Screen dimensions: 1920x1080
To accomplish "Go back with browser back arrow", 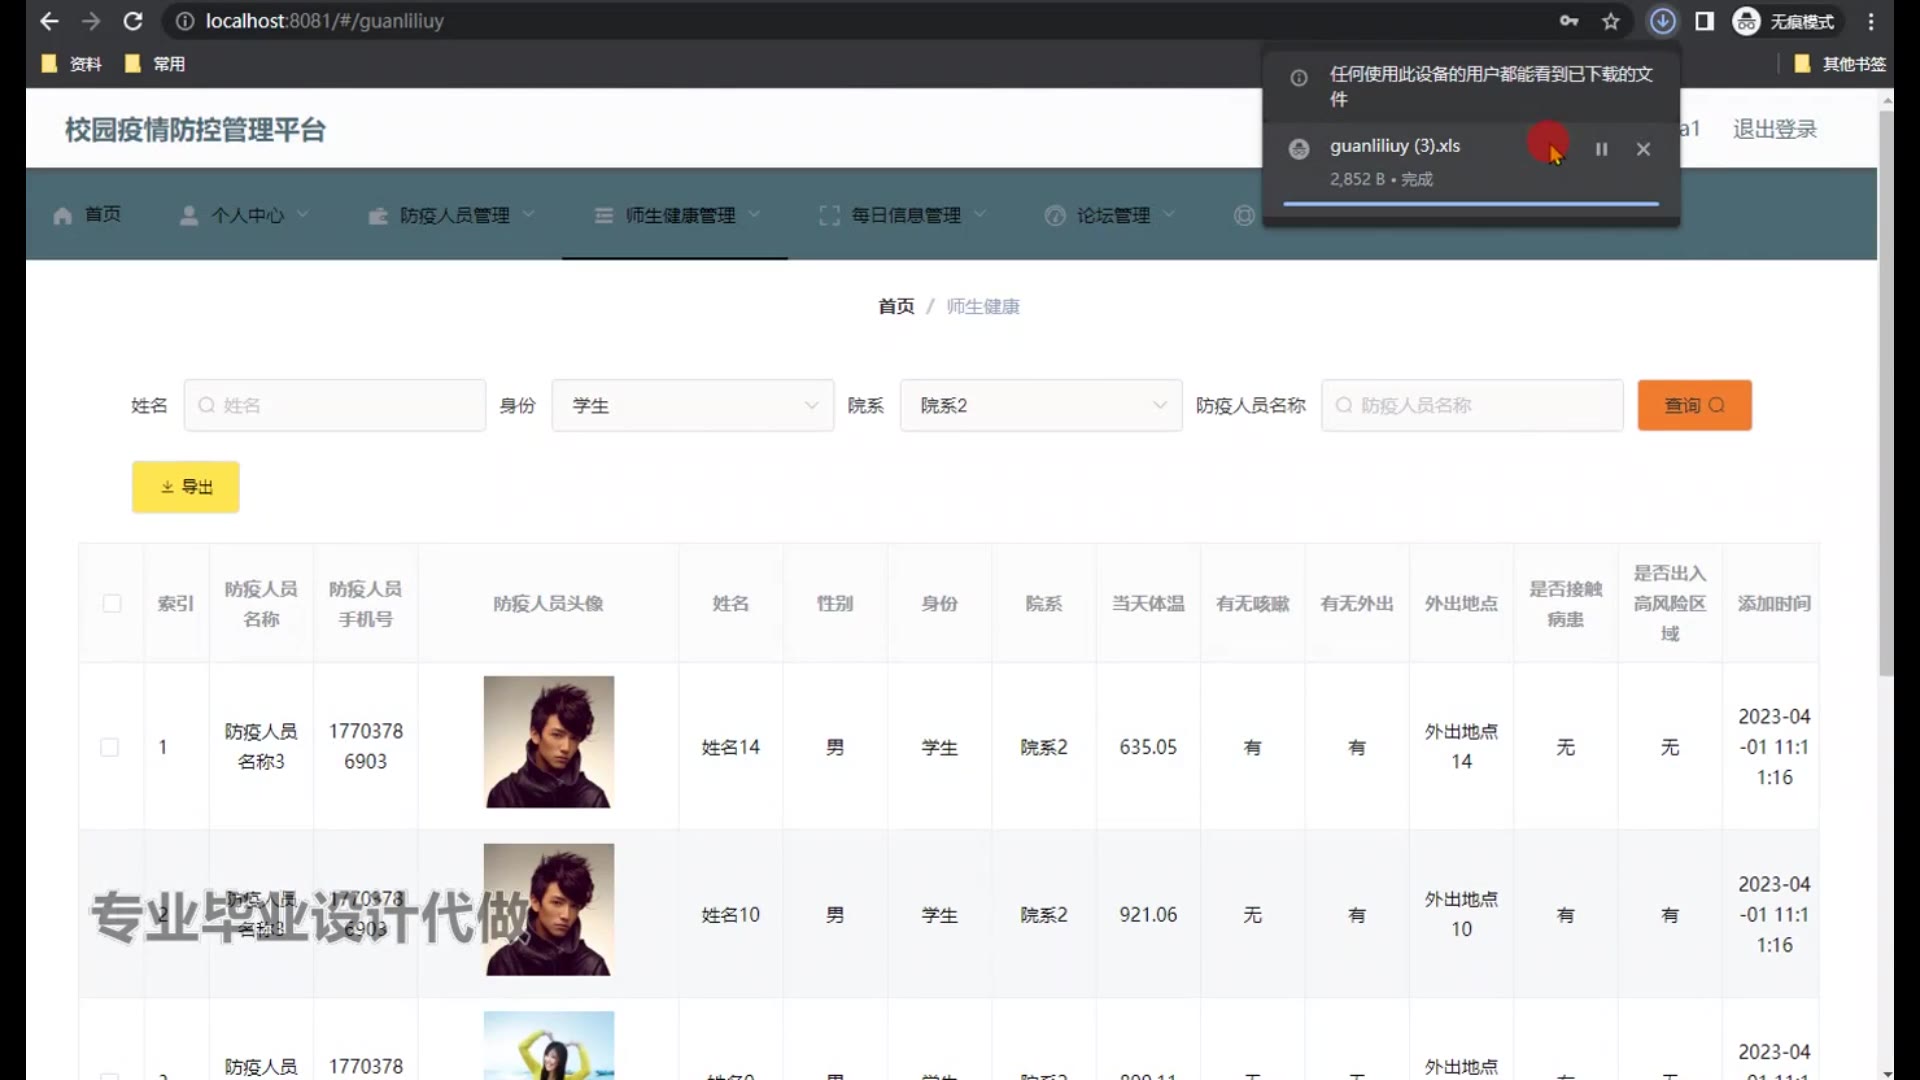I will pos(48,21).
